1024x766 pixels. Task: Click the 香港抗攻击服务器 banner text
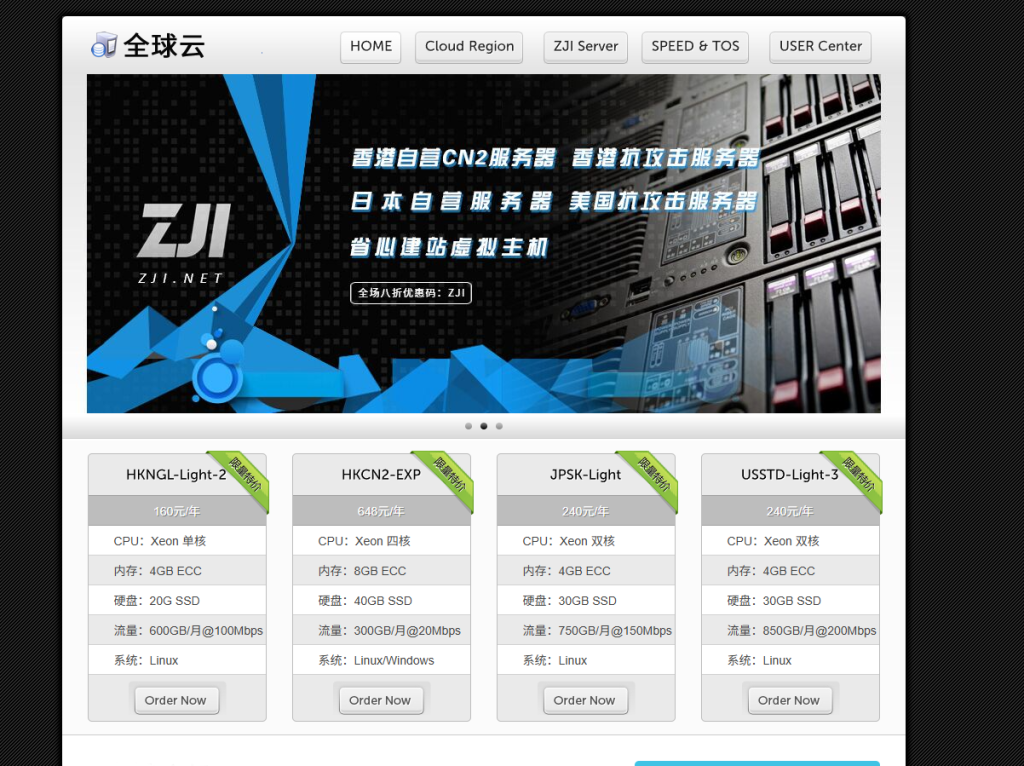click(665, 157)
